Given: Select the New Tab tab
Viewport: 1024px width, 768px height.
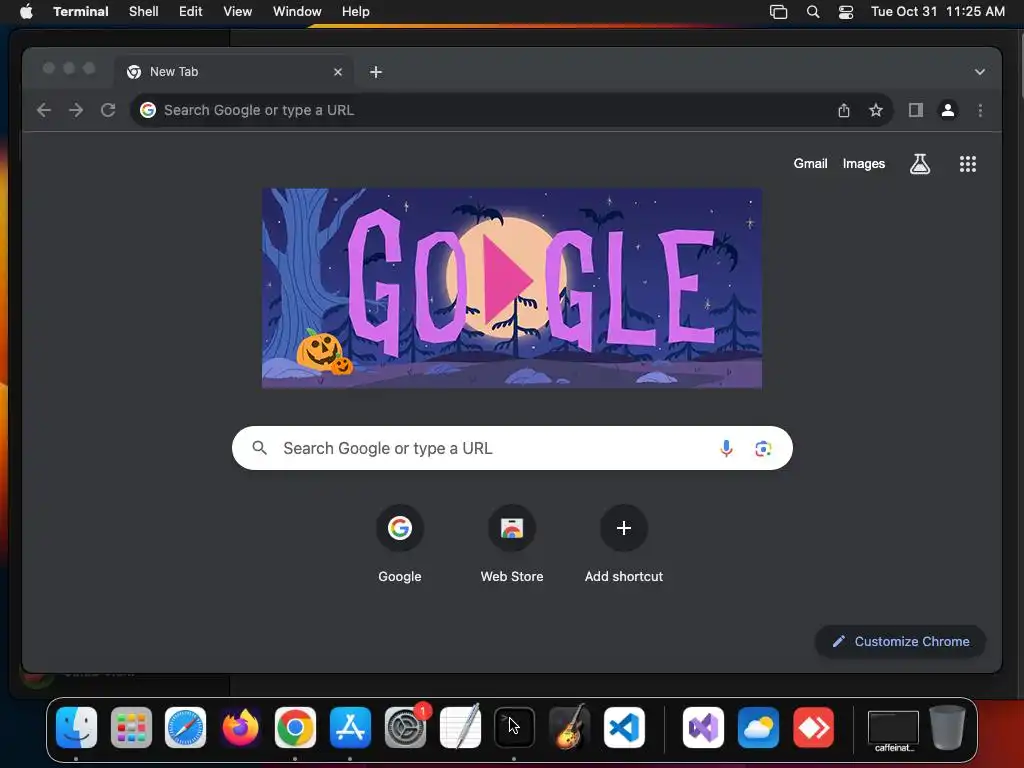Looking at the screenshot, I should (x=234, y=72).
